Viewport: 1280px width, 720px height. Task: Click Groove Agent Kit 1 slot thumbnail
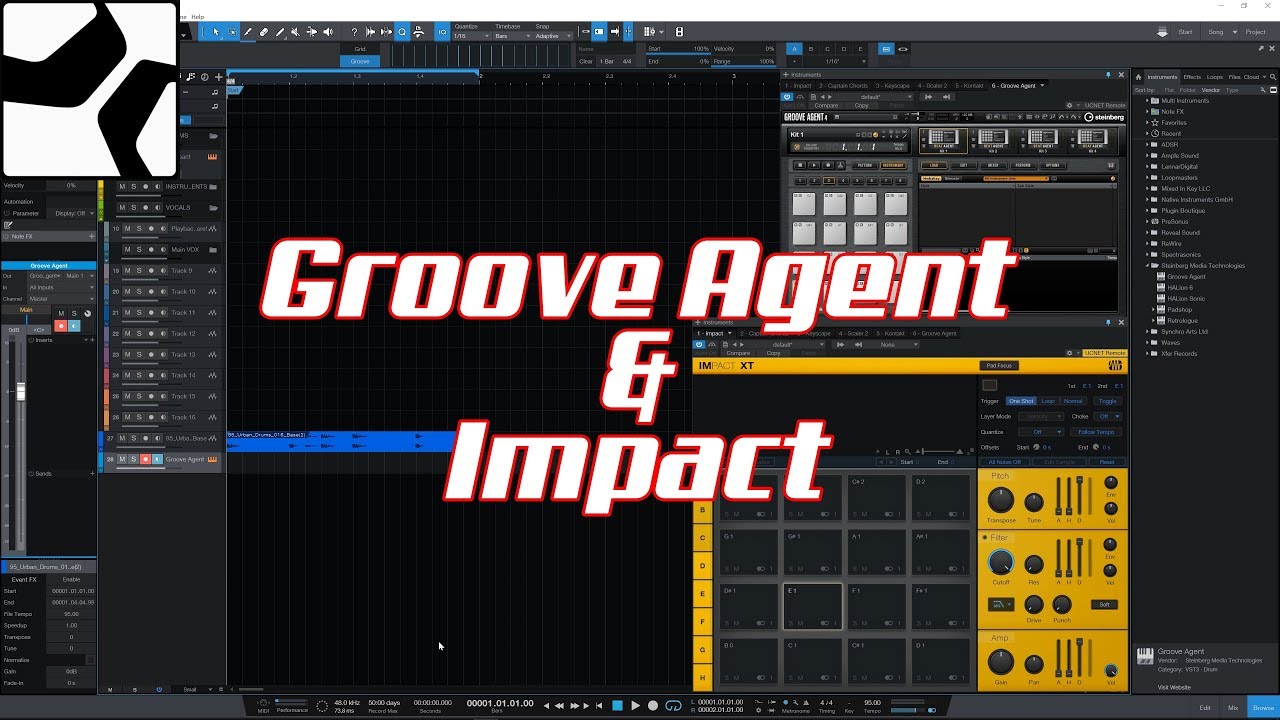[x=943, y=139]
